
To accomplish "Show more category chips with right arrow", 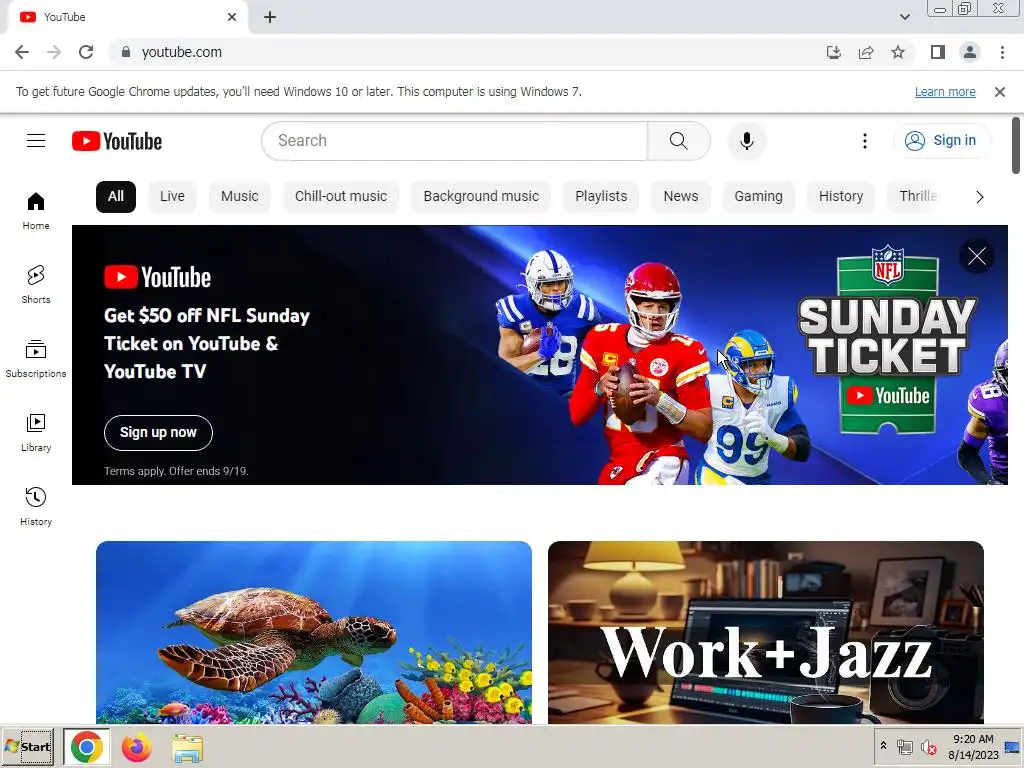I will (x=980, y=197).
